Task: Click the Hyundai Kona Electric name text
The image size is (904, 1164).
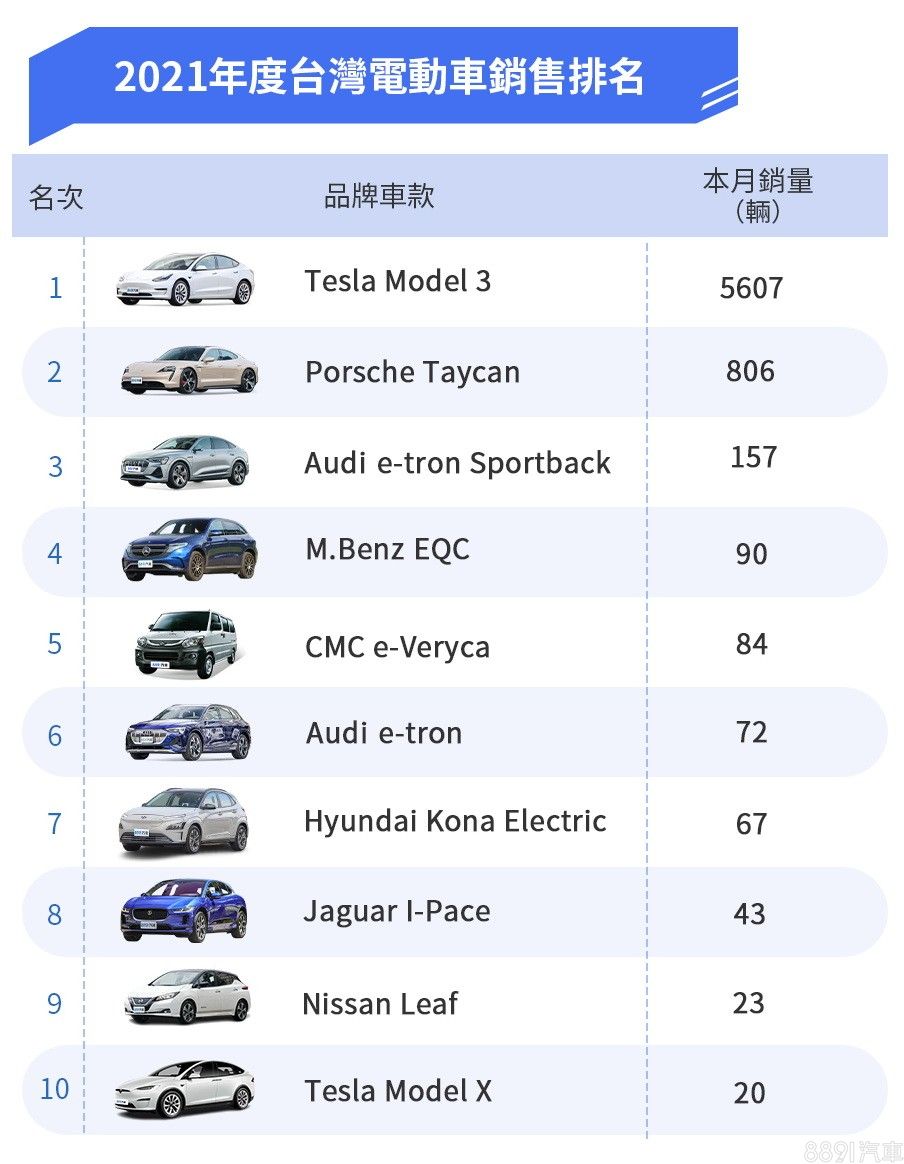Action: click(455, 821)
